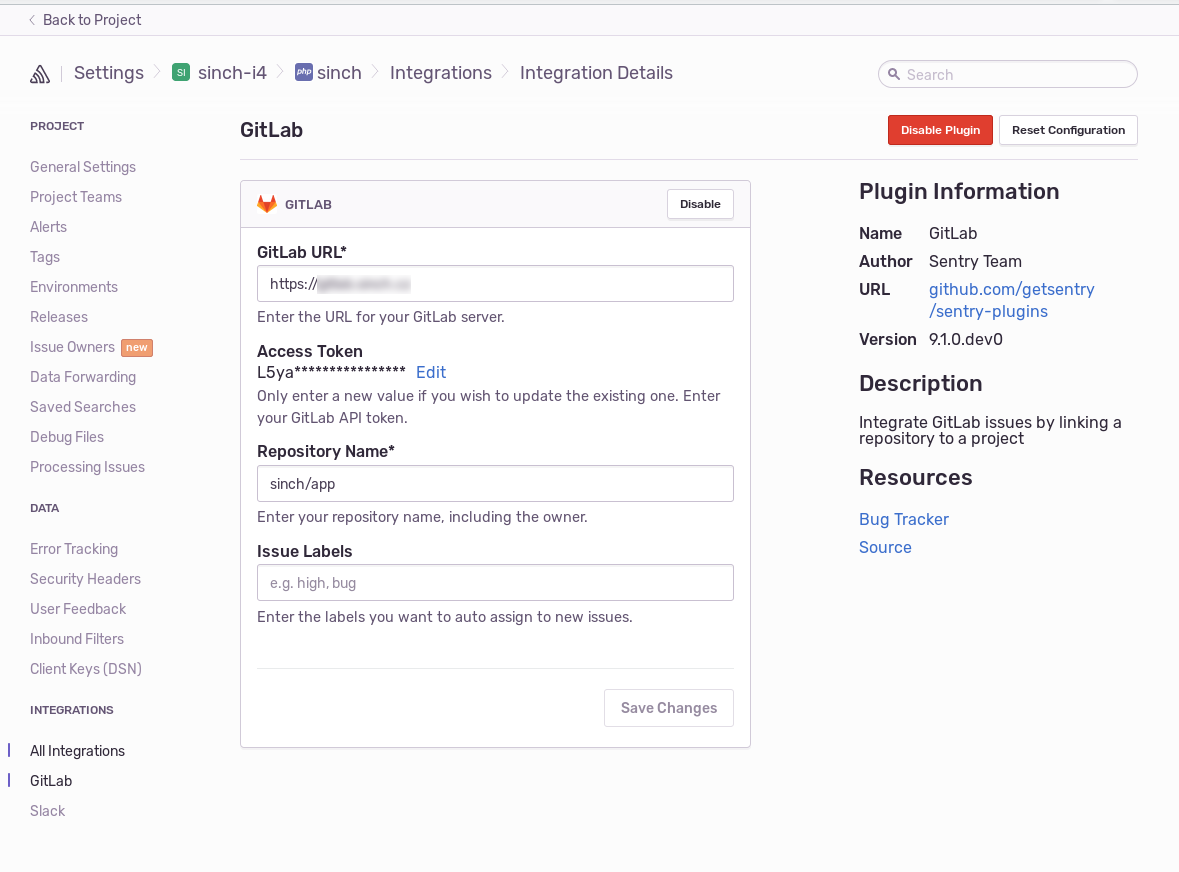Focus the Issue Labels field
The width and height of the screenshot is (1179, 872).
(495, 583)
